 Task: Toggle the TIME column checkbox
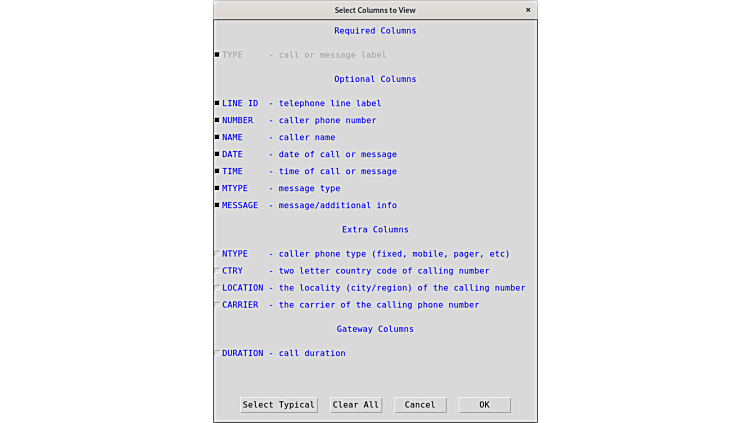click(x=217, y=171)
